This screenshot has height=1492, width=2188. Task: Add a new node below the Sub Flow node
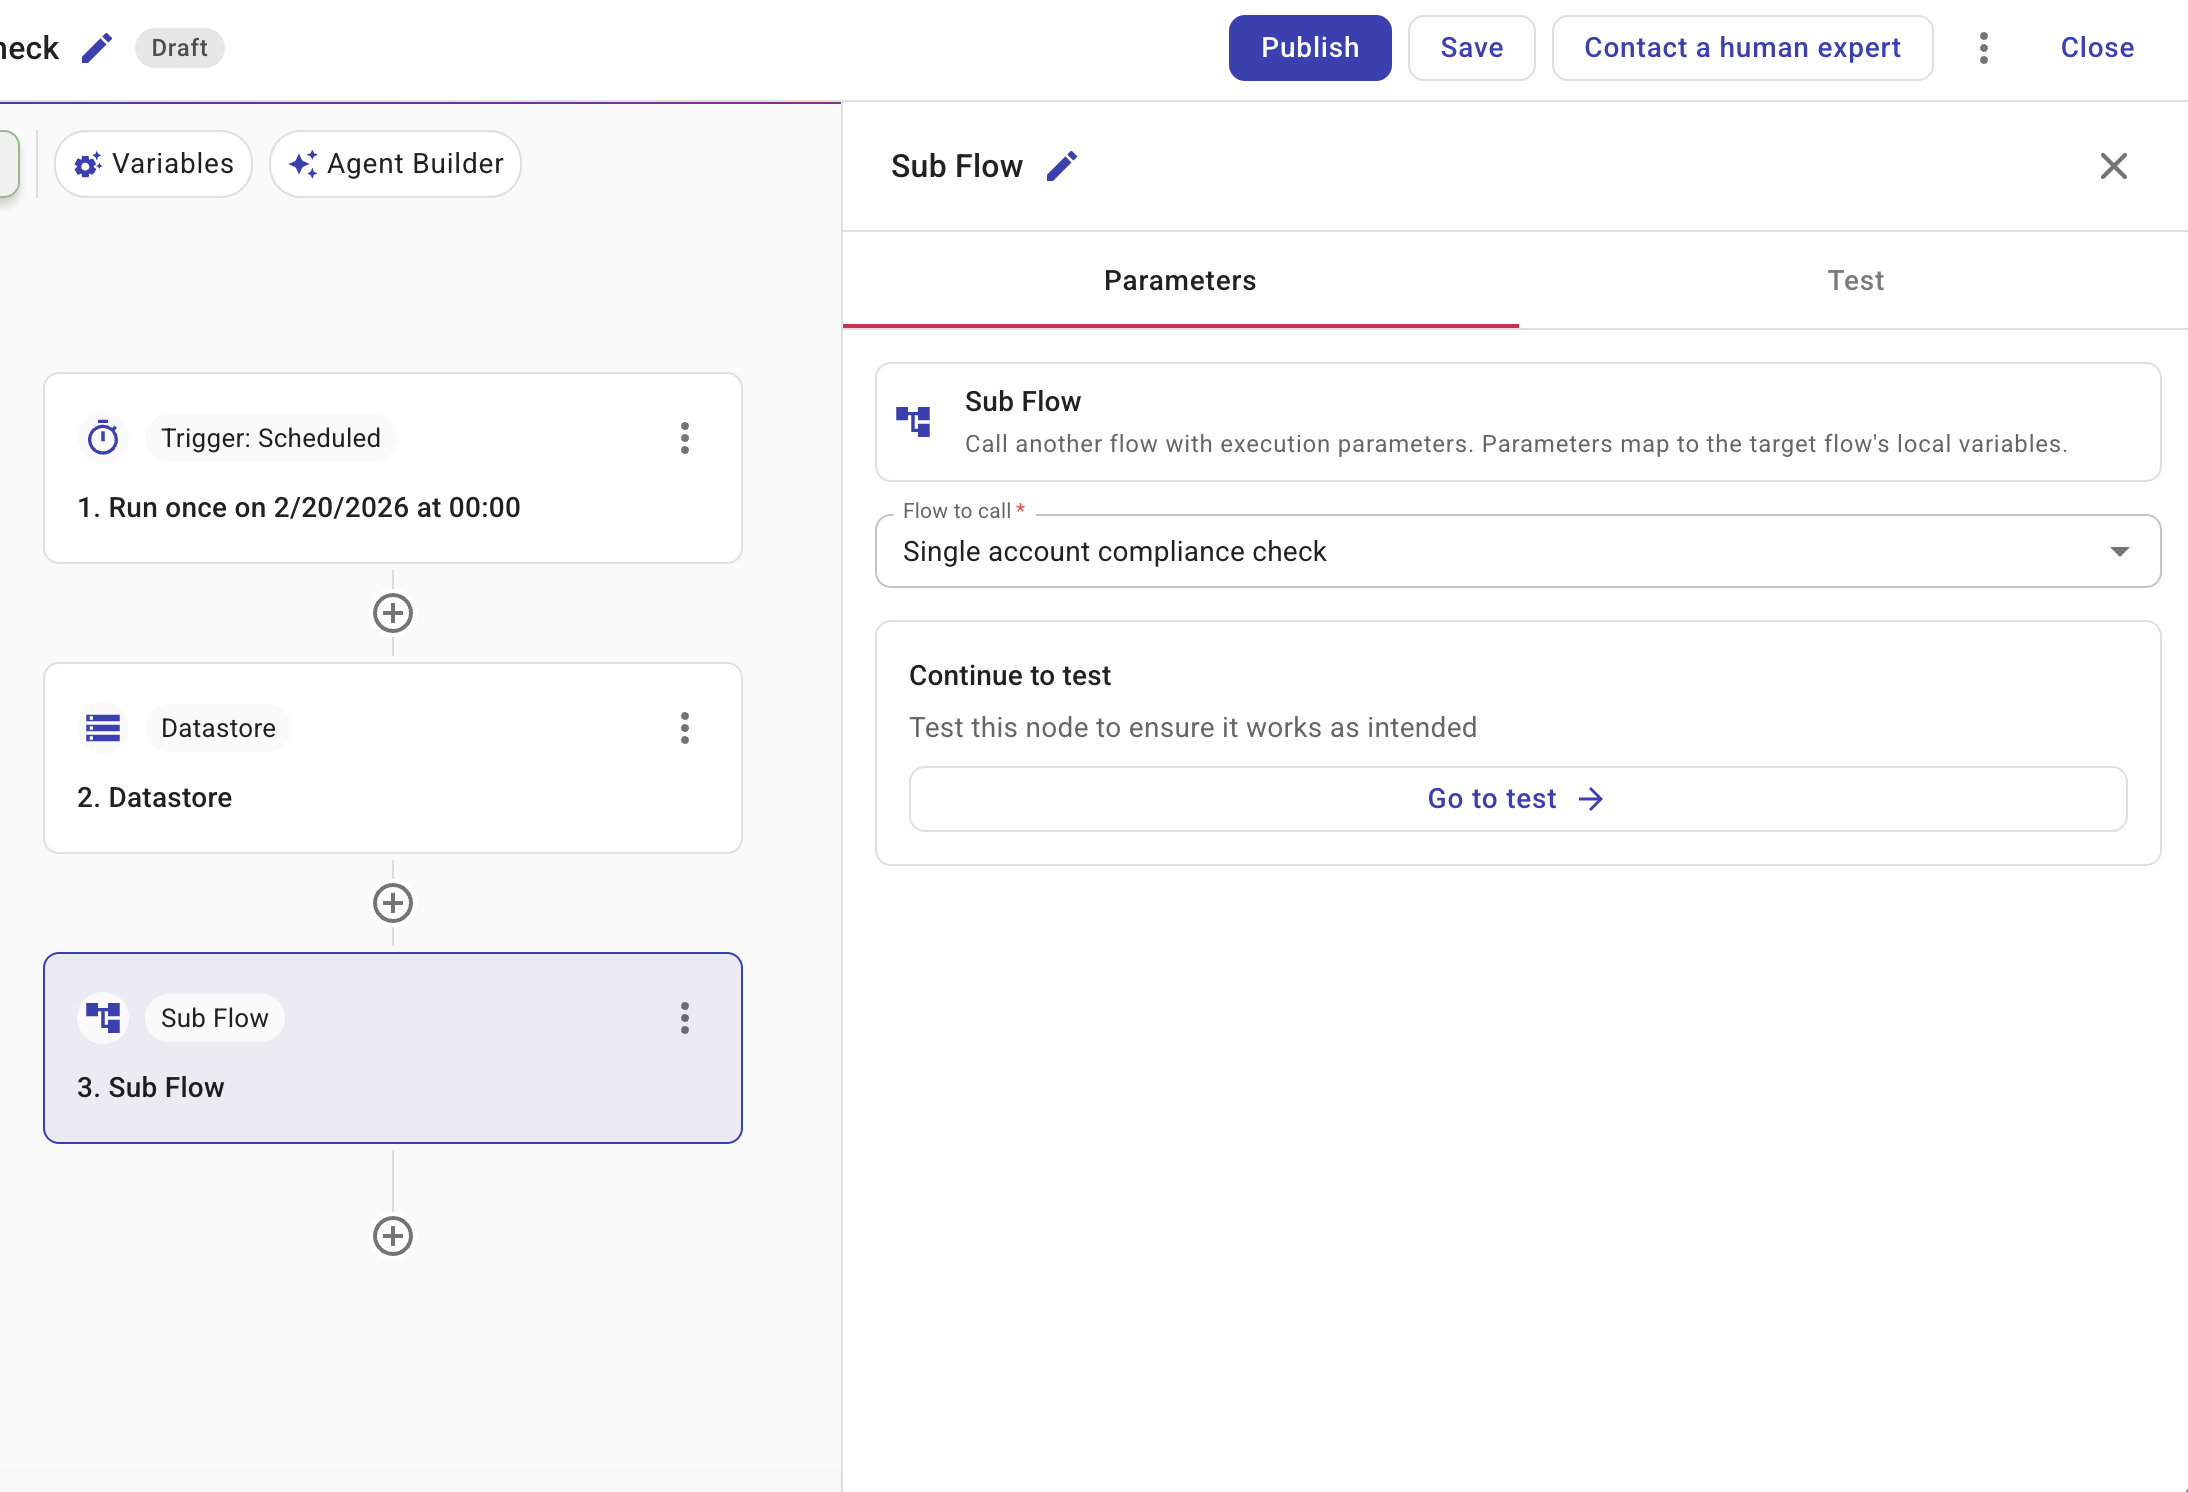pyautogui.click(x=393, y=1236)
